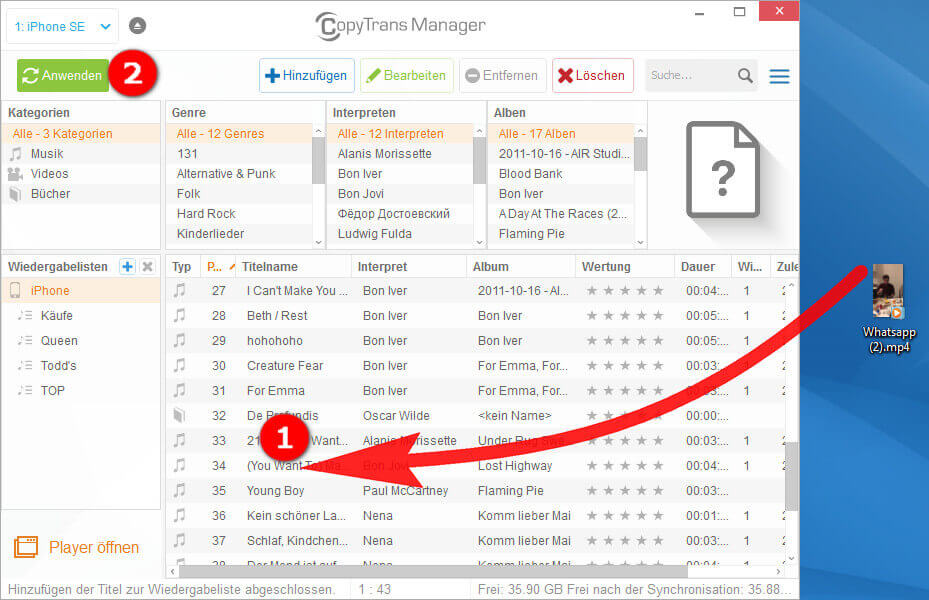Viewport: 929px width, 600px height.
Task: Sort by Typ column header
Action: (182, 267)
